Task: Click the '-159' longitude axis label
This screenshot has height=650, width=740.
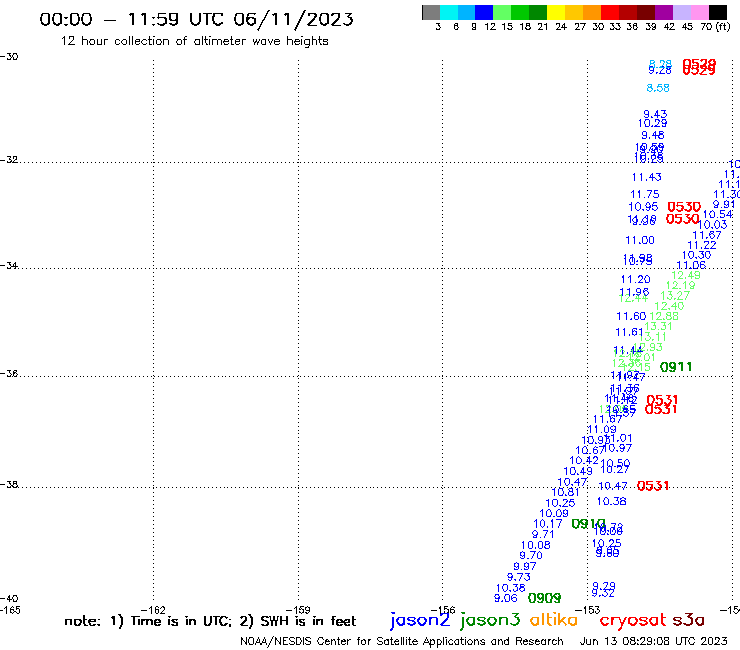Action: click(x=298, y=610)
